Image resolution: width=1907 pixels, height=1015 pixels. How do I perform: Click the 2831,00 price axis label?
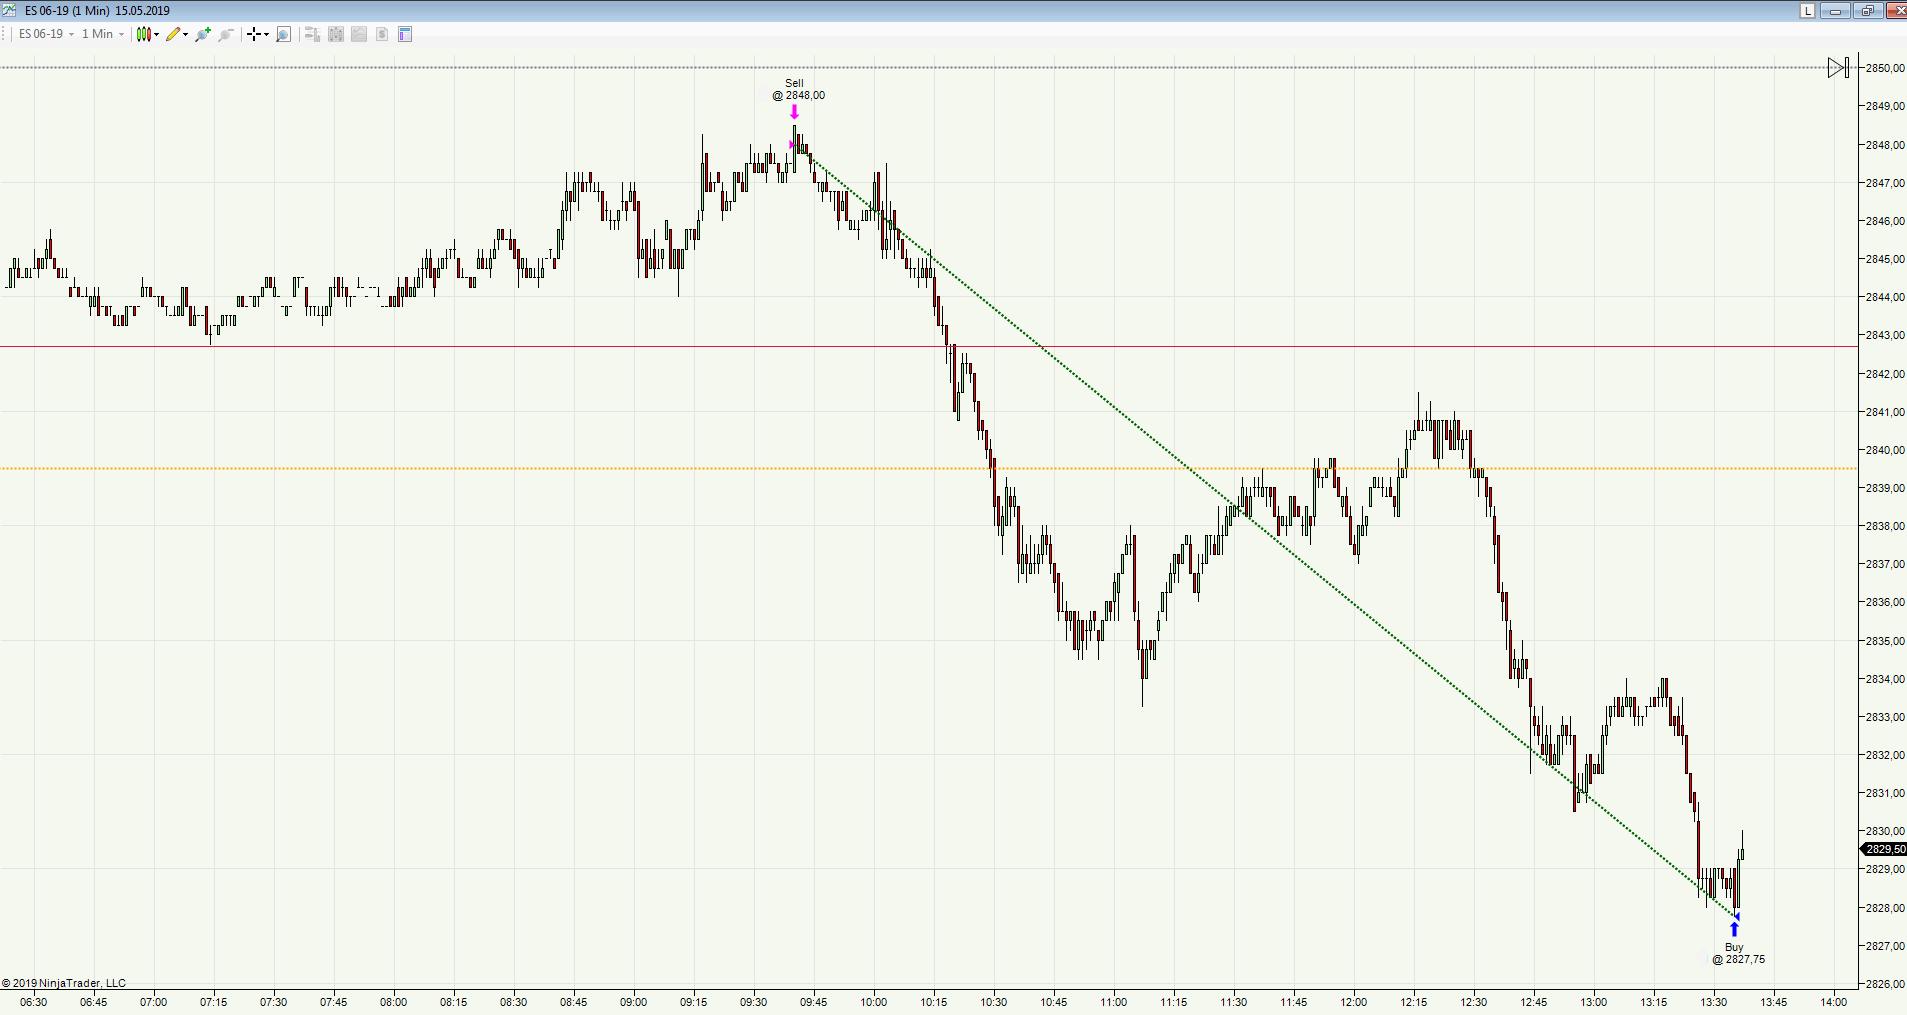click(x=1885, y=793)
